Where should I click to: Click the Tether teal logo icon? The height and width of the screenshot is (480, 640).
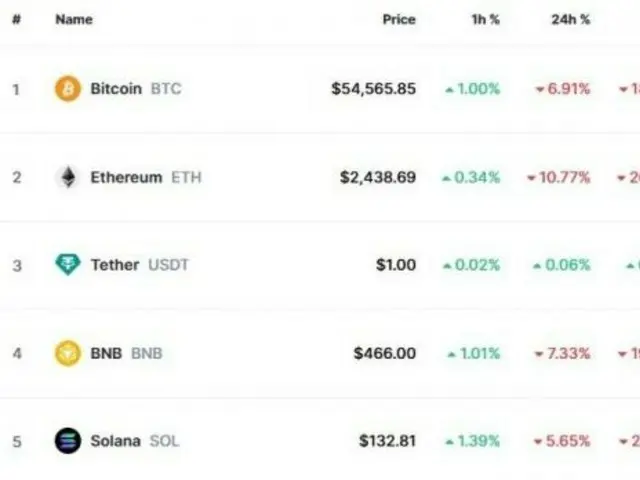coord(68,265)
